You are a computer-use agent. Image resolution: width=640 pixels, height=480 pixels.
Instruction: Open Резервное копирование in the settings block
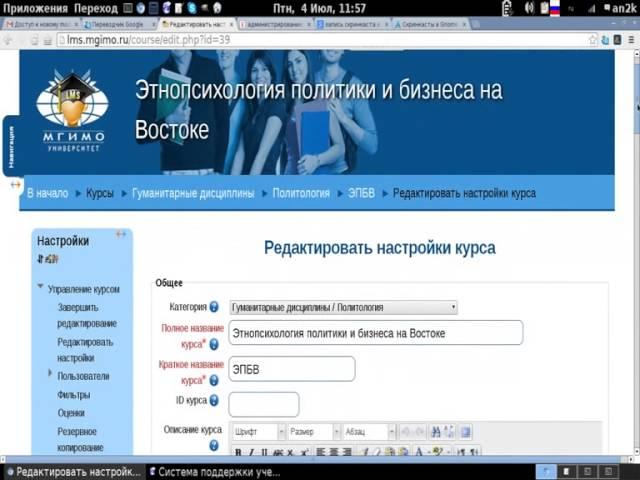point(80,440)
